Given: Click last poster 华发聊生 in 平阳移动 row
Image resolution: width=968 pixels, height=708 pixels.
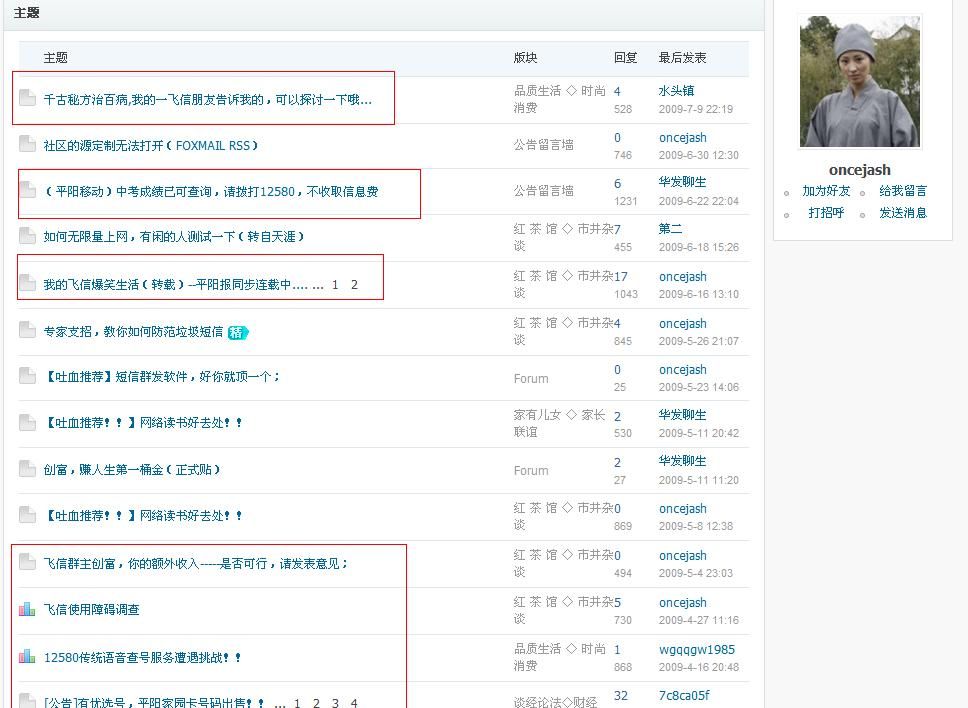Looking at the screenshot, I should click(683, 182).
